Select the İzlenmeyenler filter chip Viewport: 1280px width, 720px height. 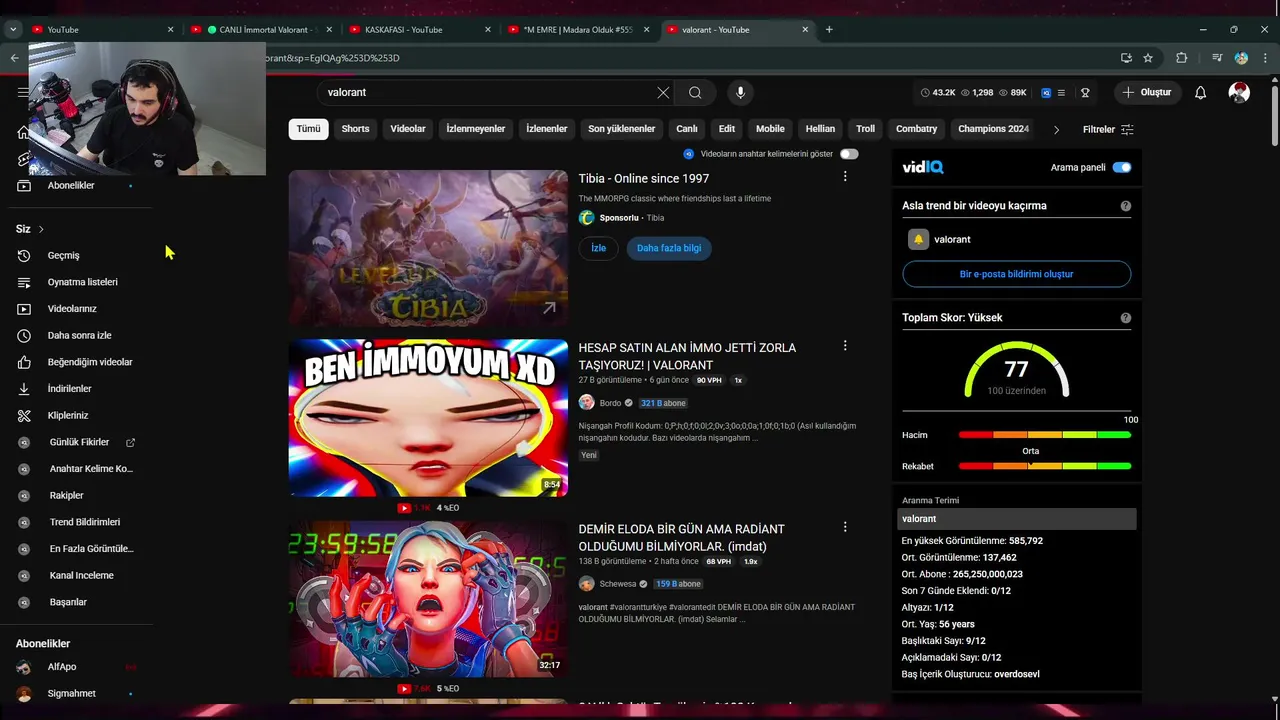click(x=475, y=129)
